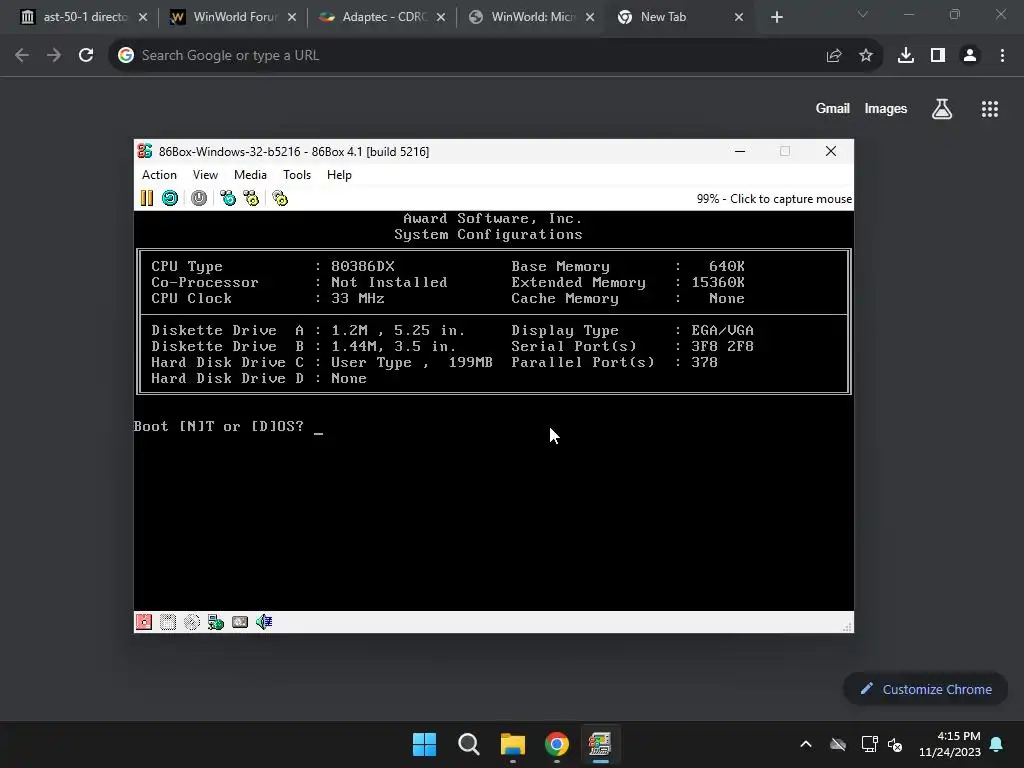Open the clock showing 4:15 PM
Viewport: 1024px width, 768px height.
pos(950,744)
